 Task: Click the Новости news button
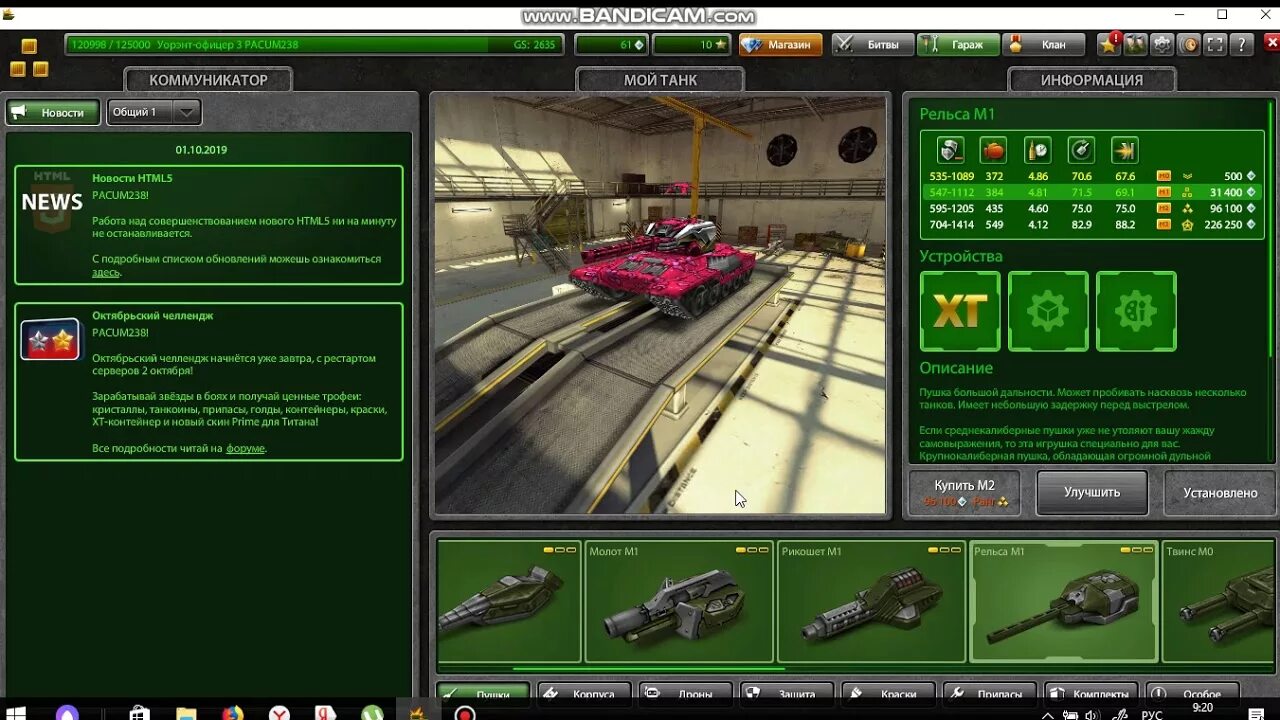[x=53, y=112]
